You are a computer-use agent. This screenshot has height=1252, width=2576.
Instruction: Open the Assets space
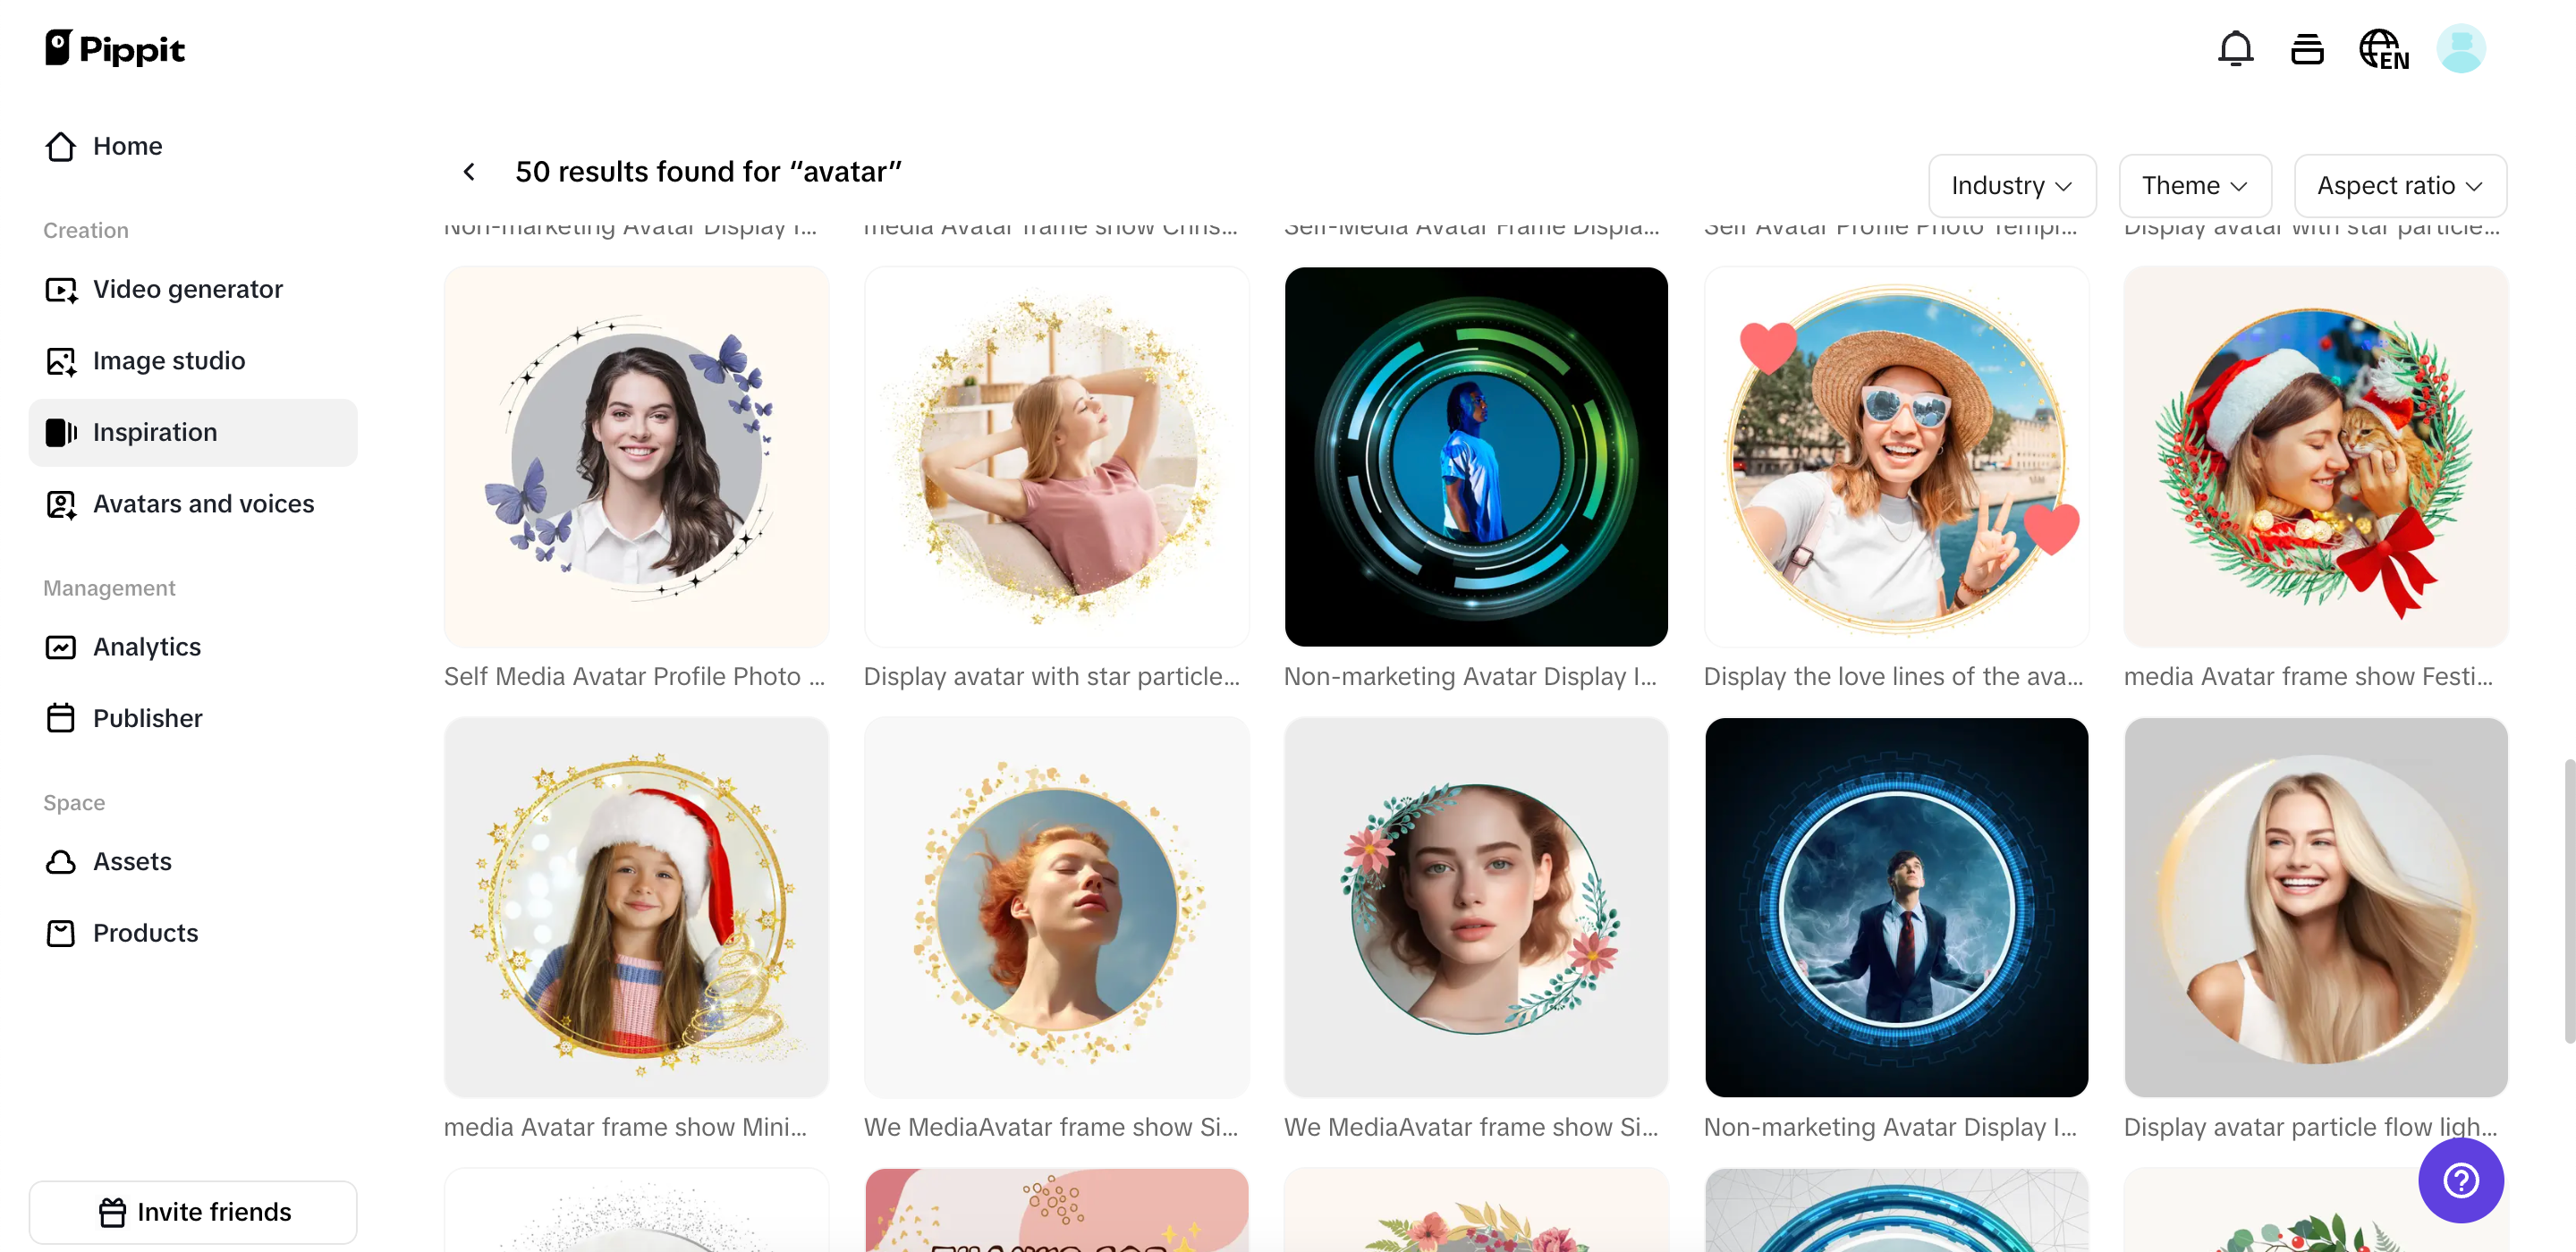pos(132,861)
